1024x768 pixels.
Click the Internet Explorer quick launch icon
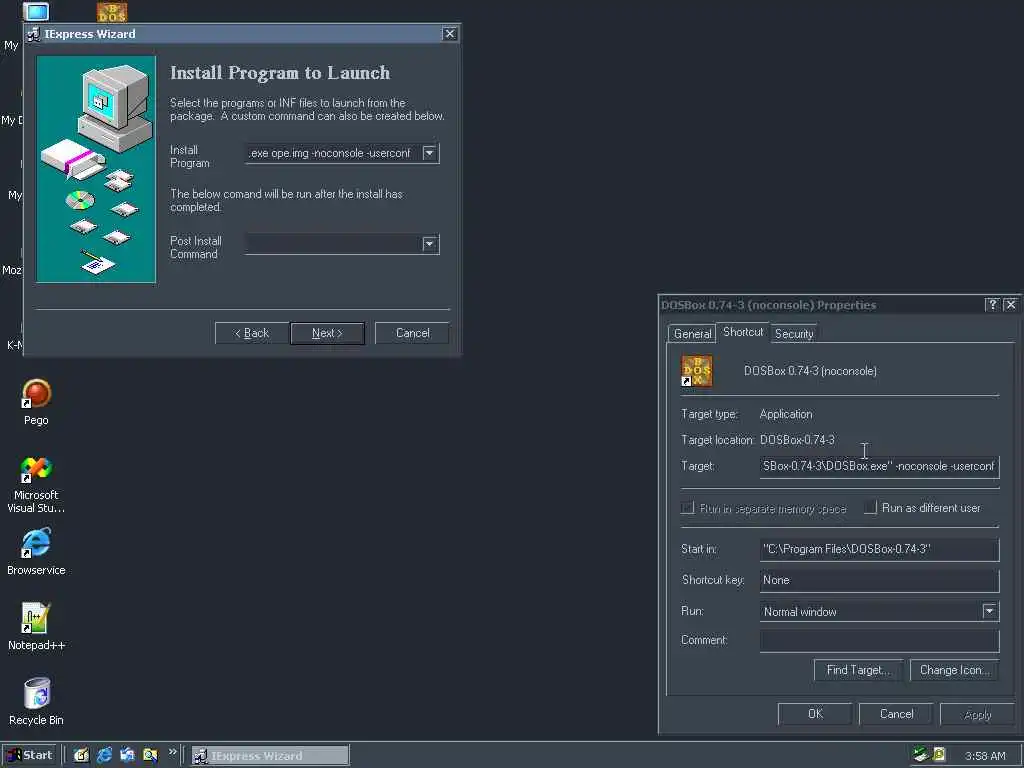(104, 756)
